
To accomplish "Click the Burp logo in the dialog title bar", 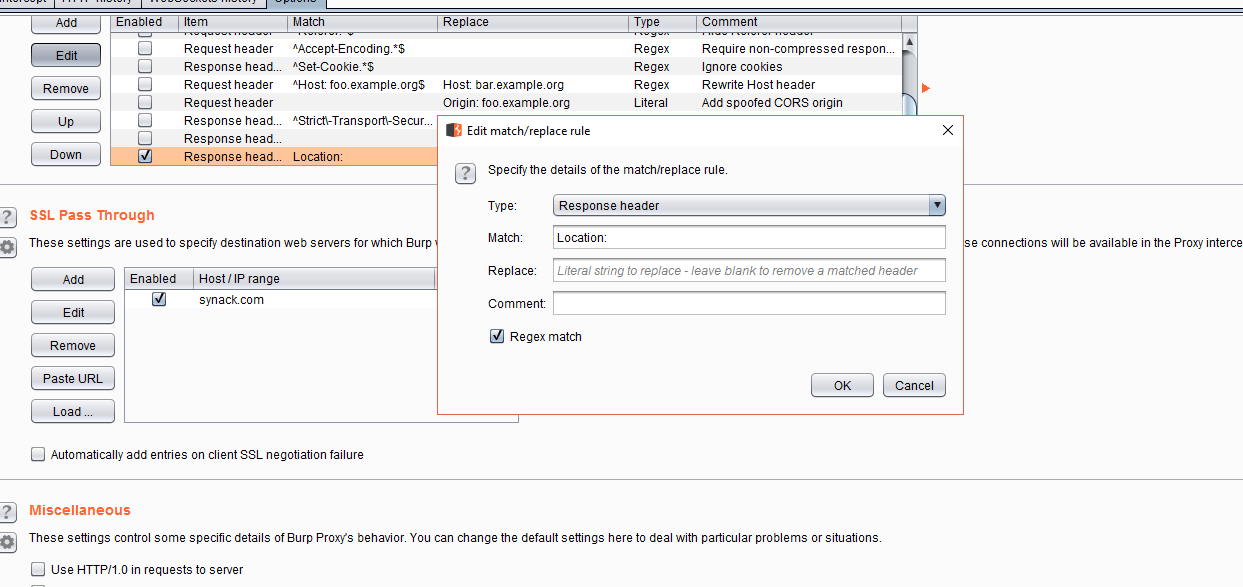I will coord(454,130).
